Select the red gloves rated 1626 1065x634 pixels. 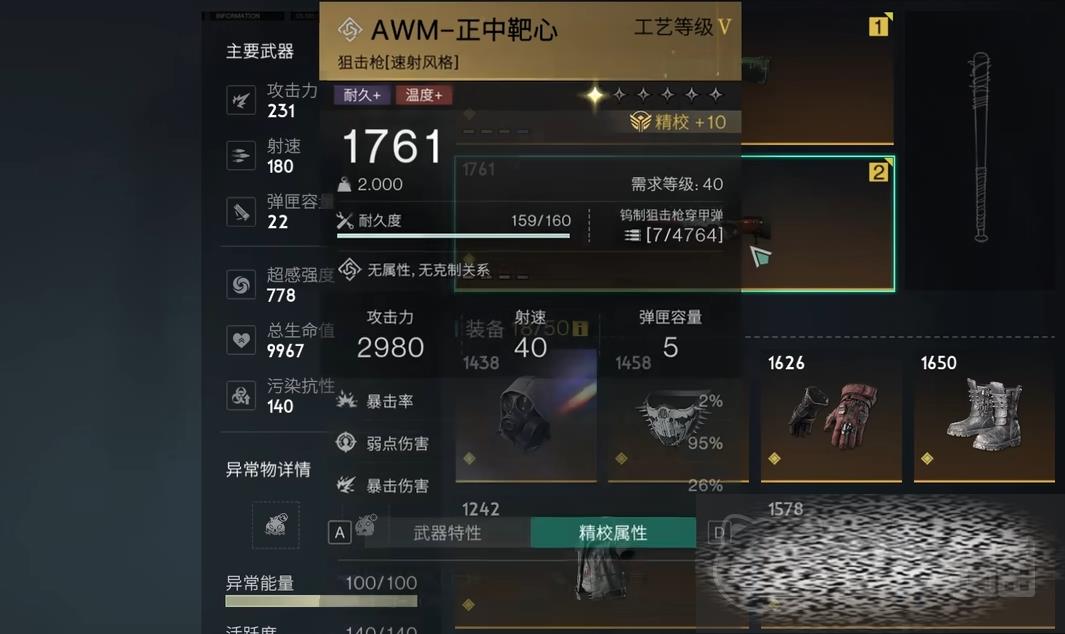tap(831, 416)
